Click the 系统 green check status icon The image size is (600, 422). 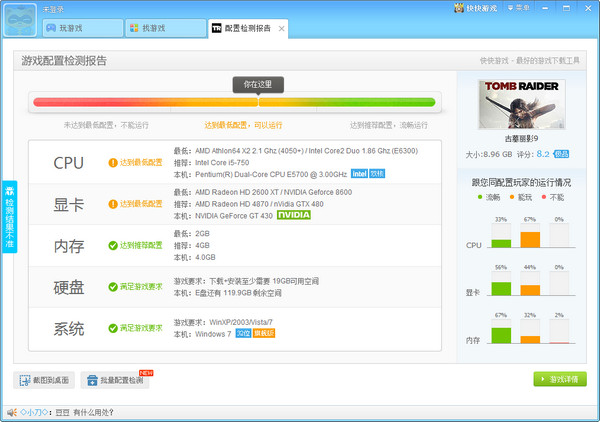point(113,328)
